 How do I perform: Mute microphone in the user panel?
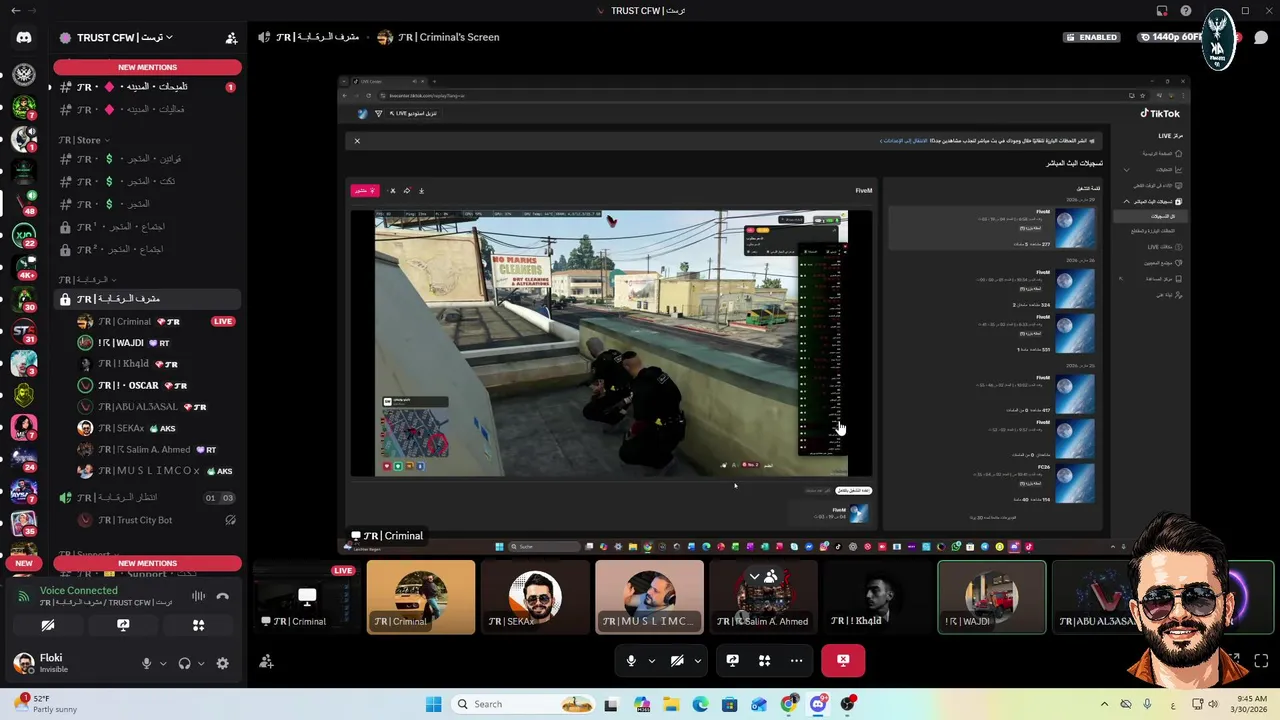tap(147, 663)
